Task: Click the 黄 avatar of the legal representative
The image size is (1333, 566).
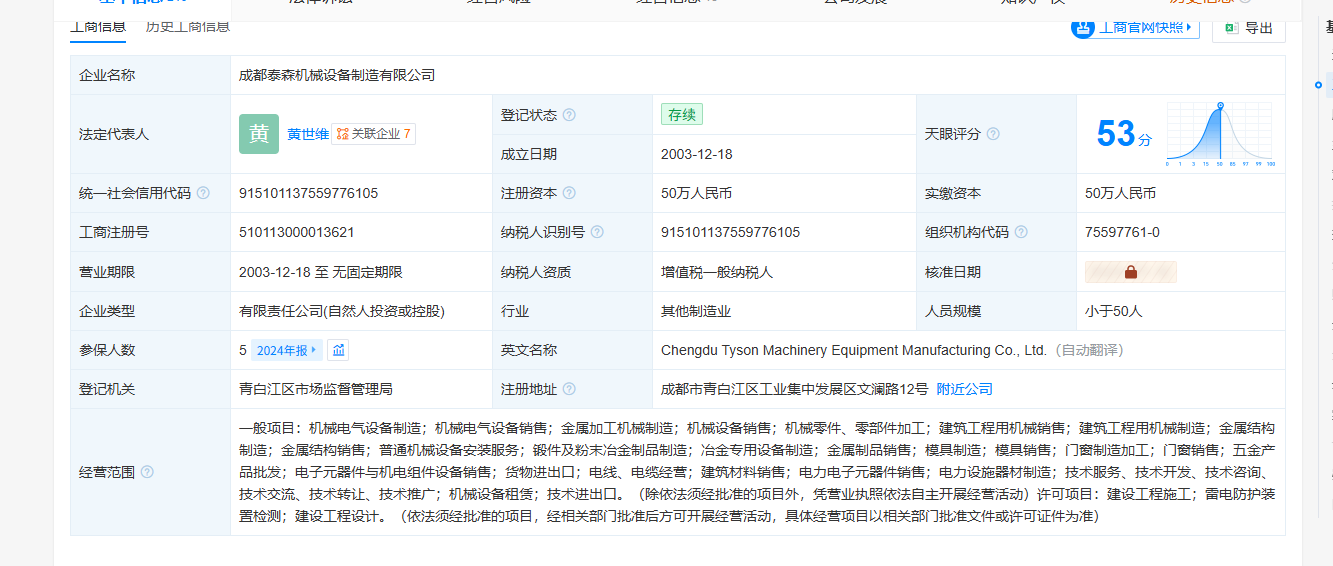Action: (259, 134)
